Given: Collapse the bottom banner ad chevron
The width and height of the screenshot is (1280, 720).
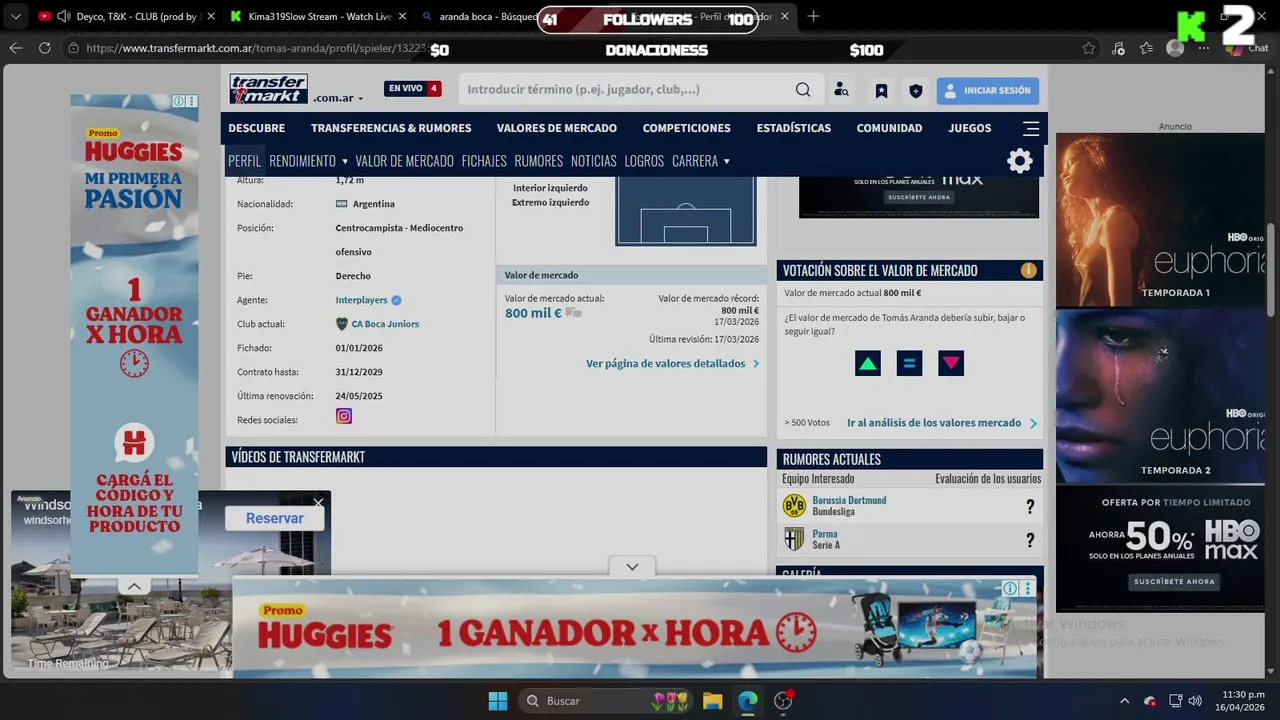Looking at the screenshot, I should click(x=632, y=567).
